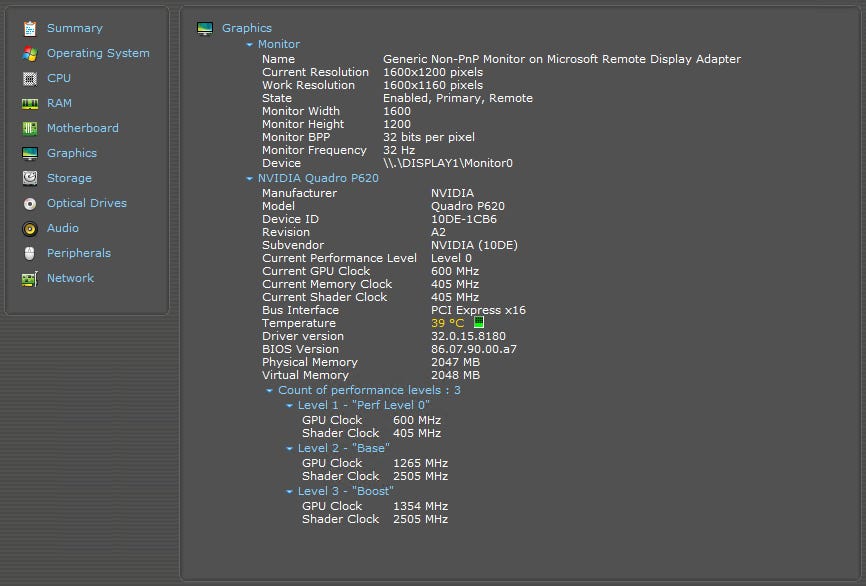Collapse Level 1 "Perf Level 0" node
Viewport: 866px width, 586px height.
coord(290,406)
